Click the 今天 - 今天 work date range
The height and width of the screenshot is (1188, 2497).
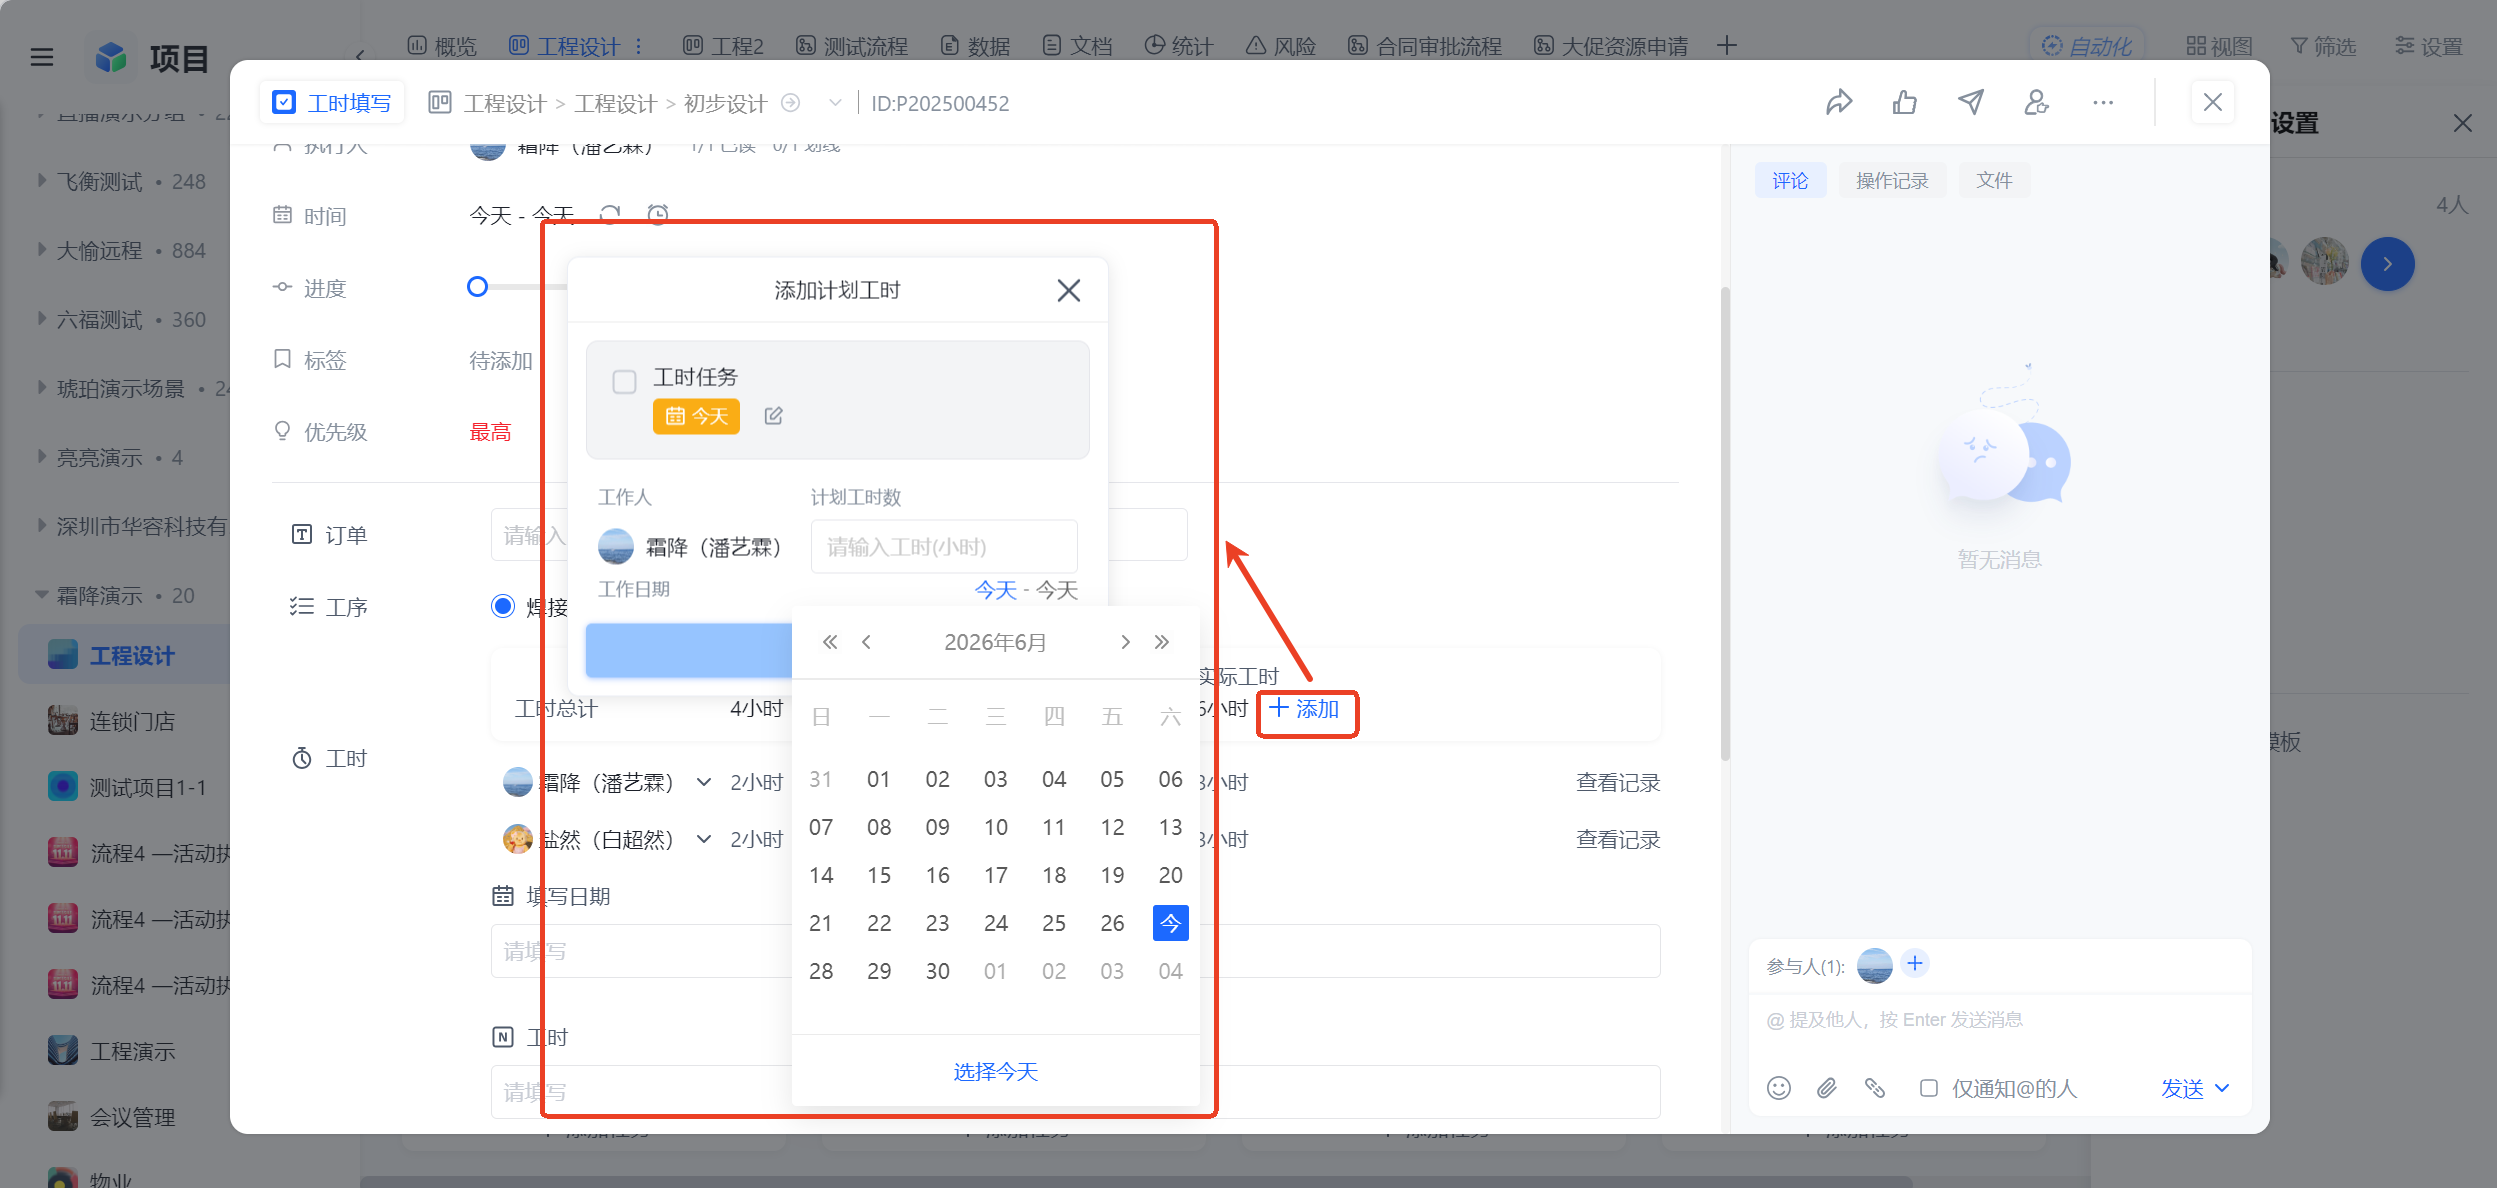tap(1026, 590)
